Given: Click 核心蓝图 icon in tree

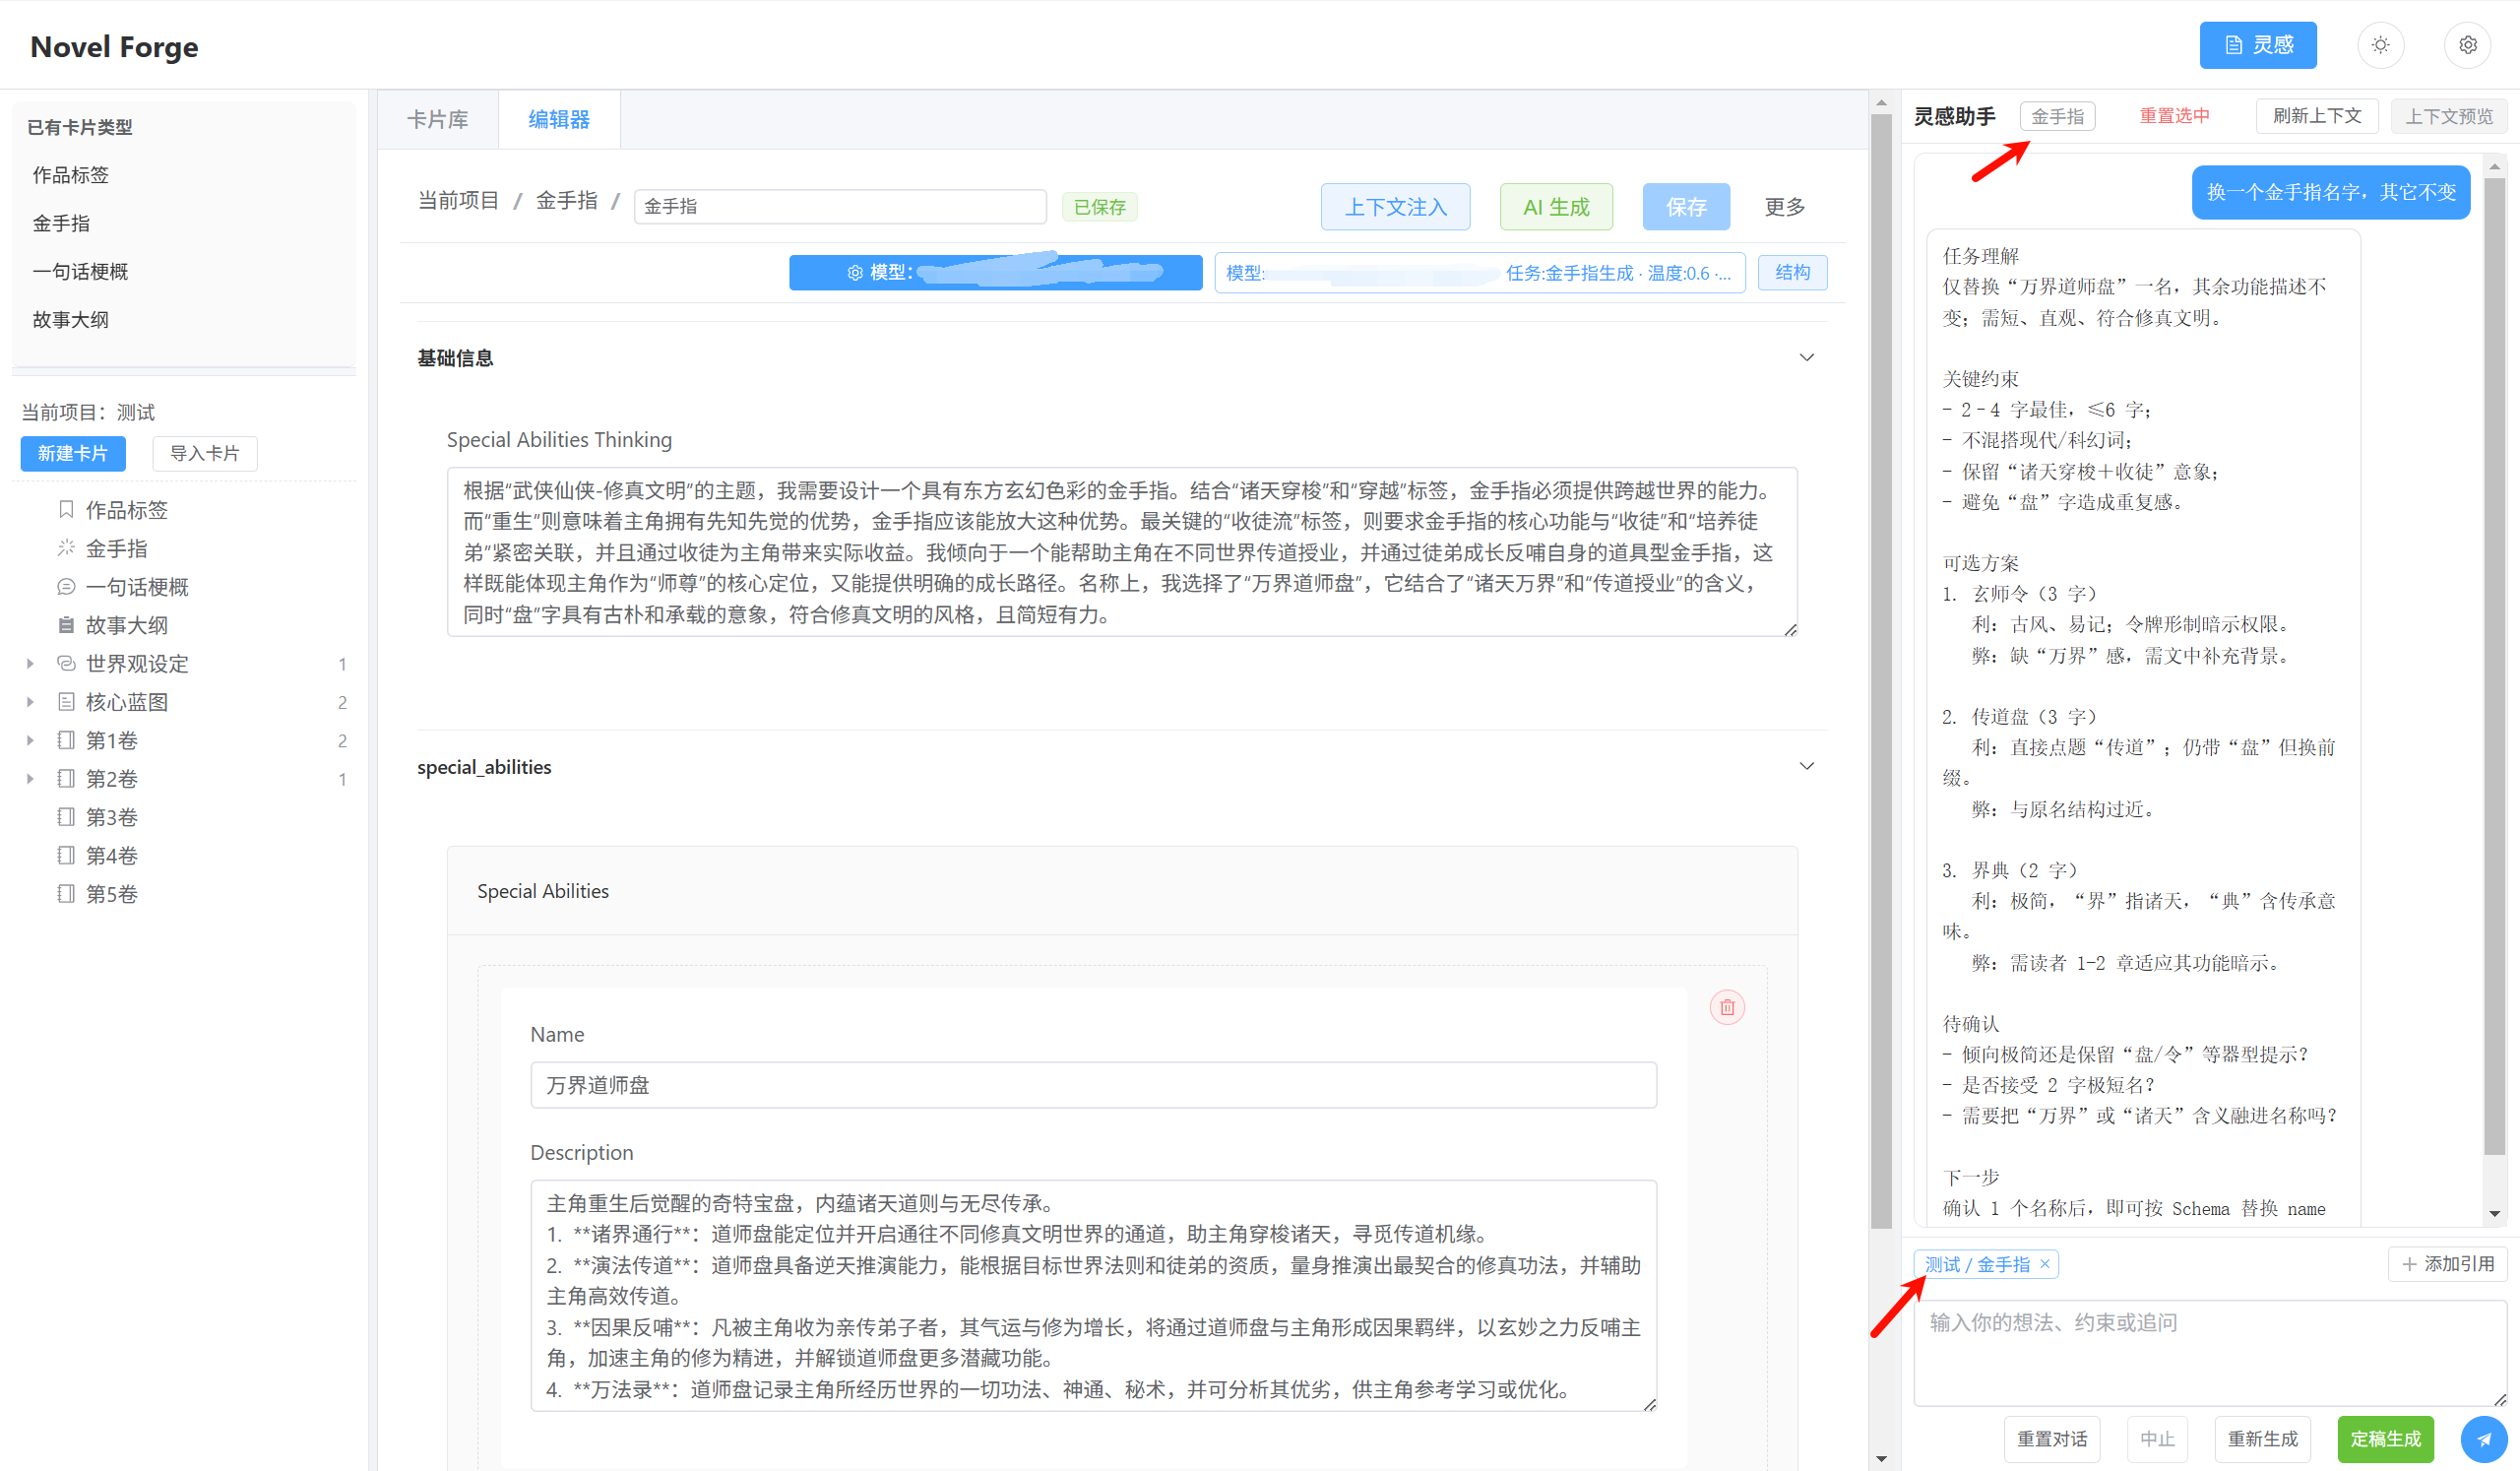Looking at the screenshot, I should click(66, 702).
